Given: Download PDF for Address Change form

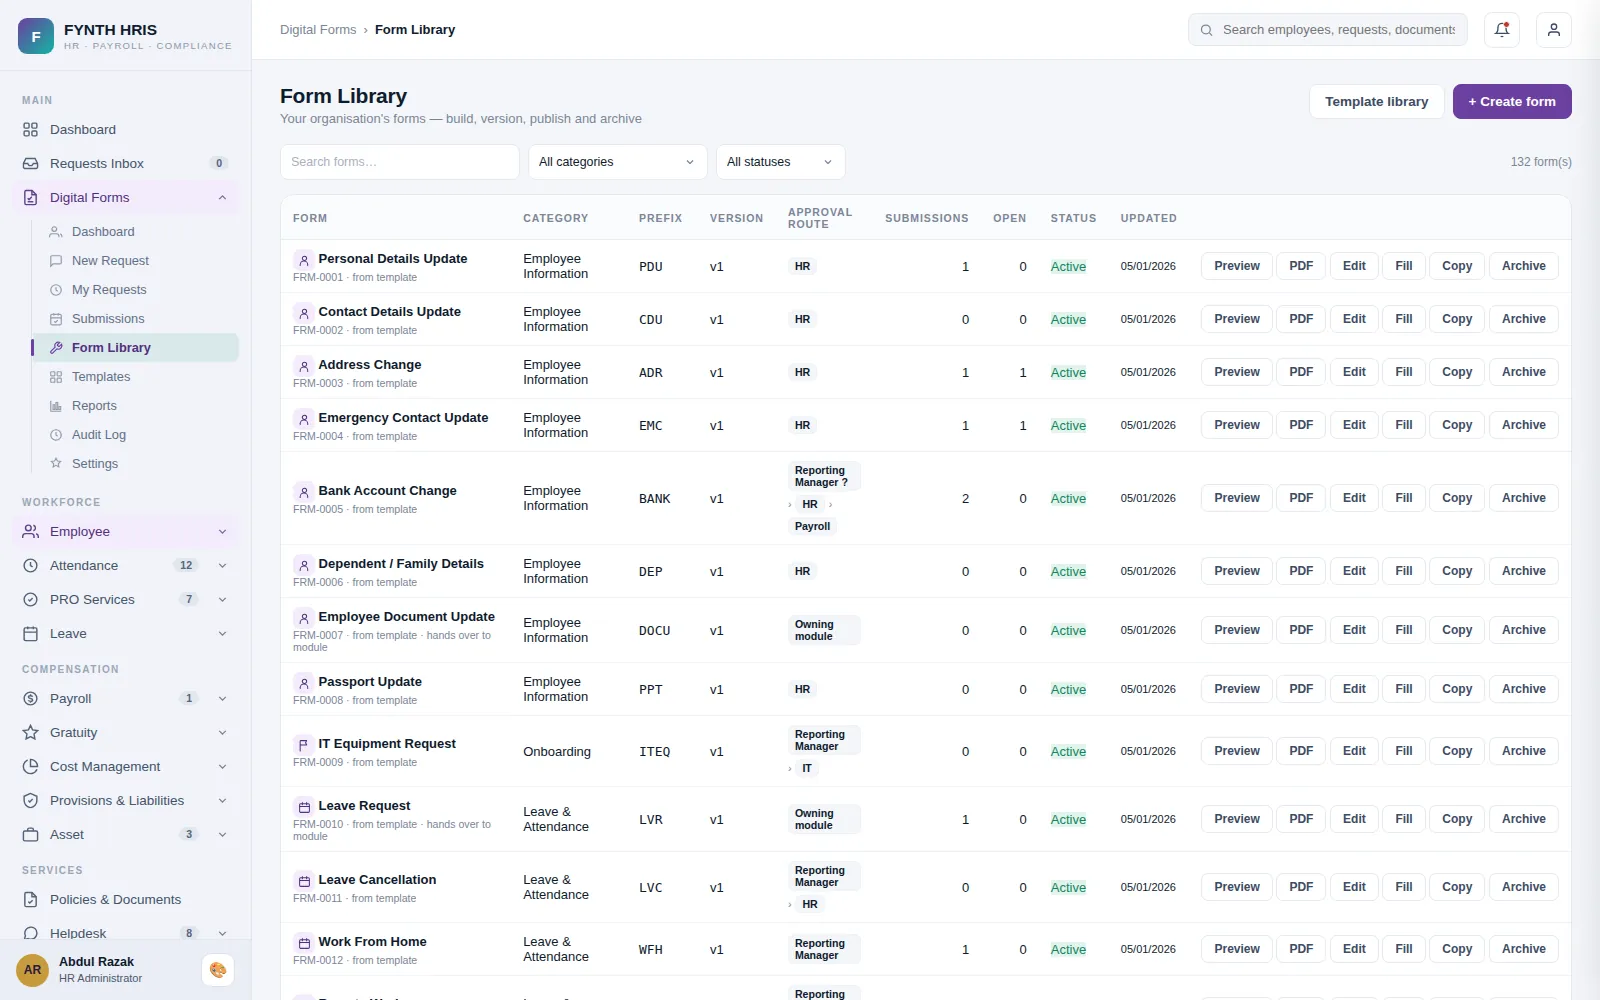Looking at the screenshot, I should [x=1301, y=372].
